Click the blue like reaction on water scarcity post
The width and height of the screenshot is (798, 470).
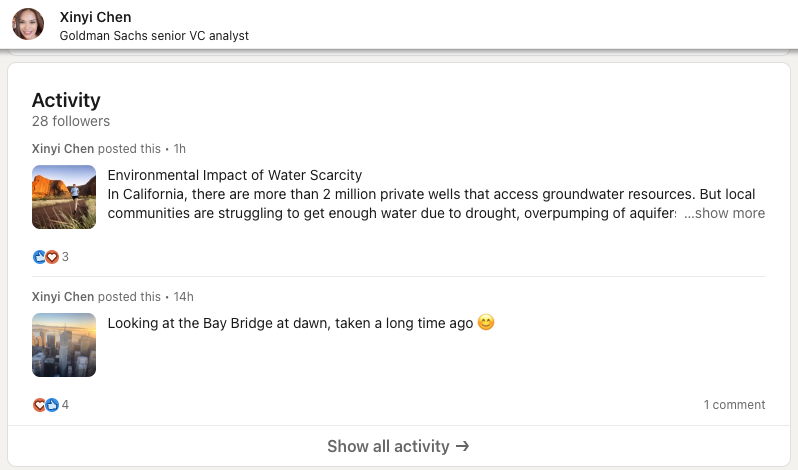[39, 257]
